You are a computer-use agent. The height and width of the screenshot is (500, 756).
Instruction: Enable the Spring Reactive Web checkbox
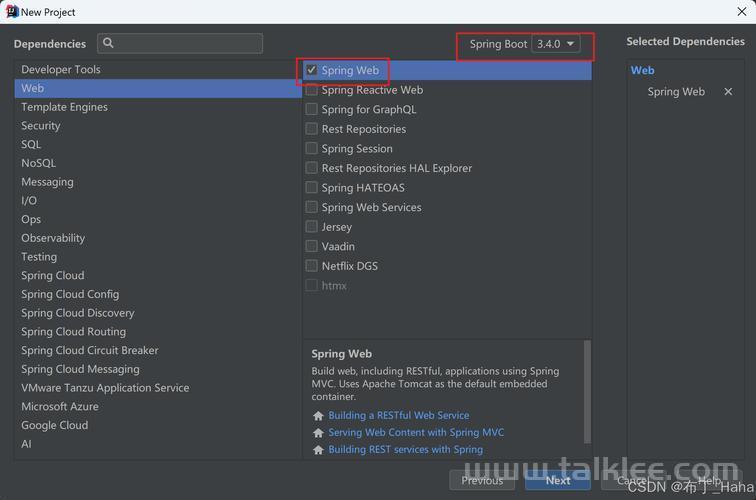pos(311,90)
